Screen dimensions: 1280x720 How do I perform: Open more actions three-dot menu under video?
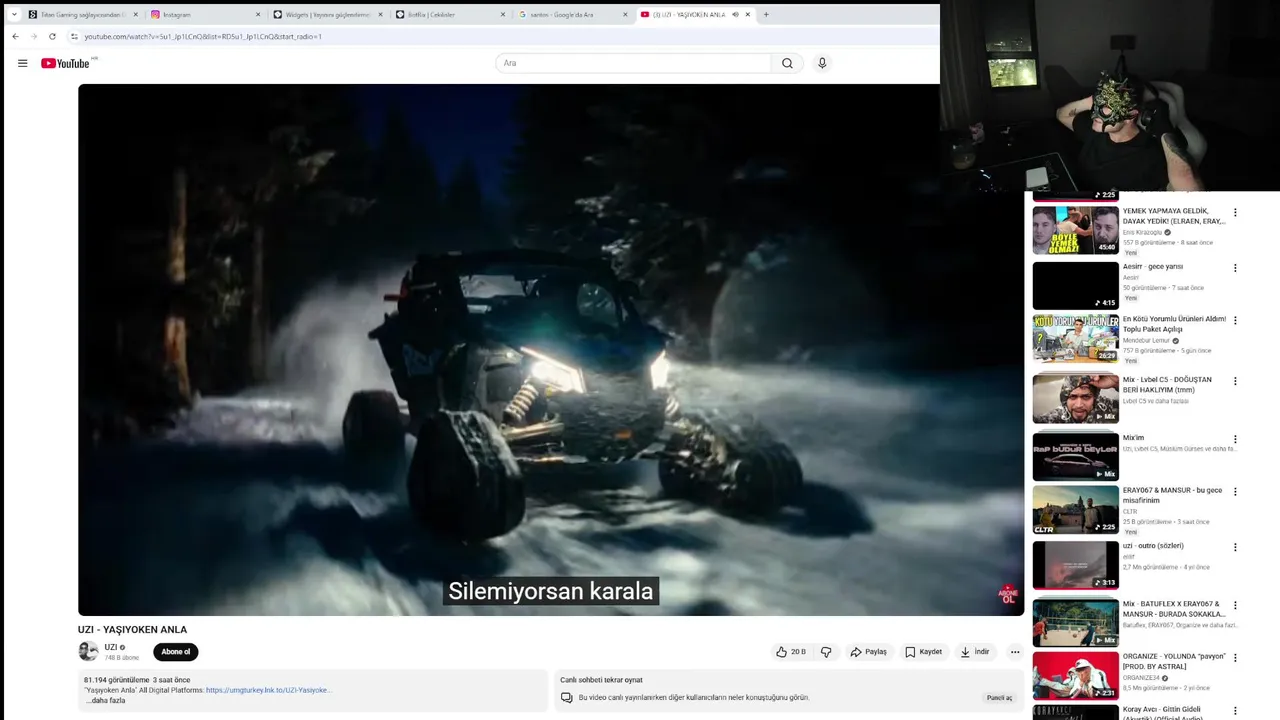click(x=1015, y=652)
